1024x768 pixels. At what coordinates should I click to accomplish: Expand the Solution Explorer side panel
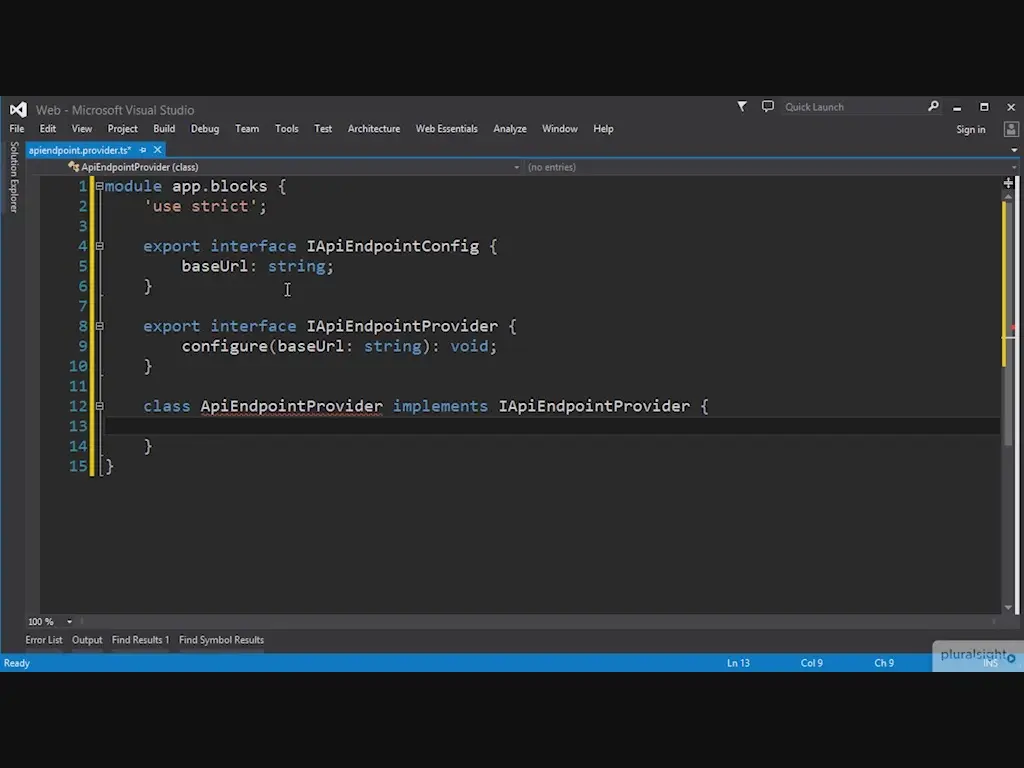tap(14, 177)
